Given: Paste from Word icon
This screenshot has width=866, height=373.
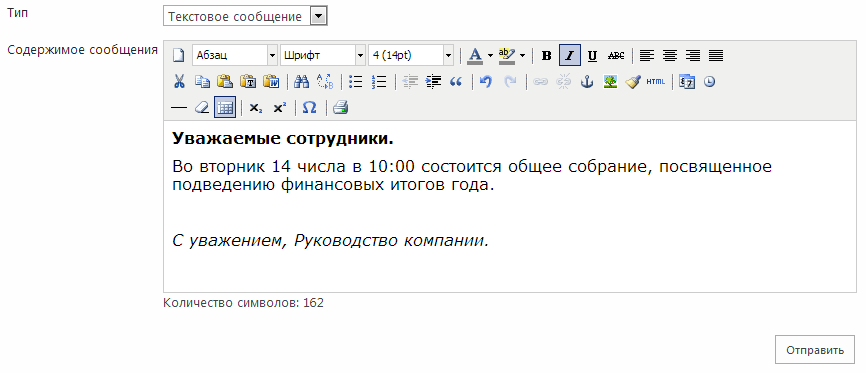Looking at the screenshot, I should [271, 82].
